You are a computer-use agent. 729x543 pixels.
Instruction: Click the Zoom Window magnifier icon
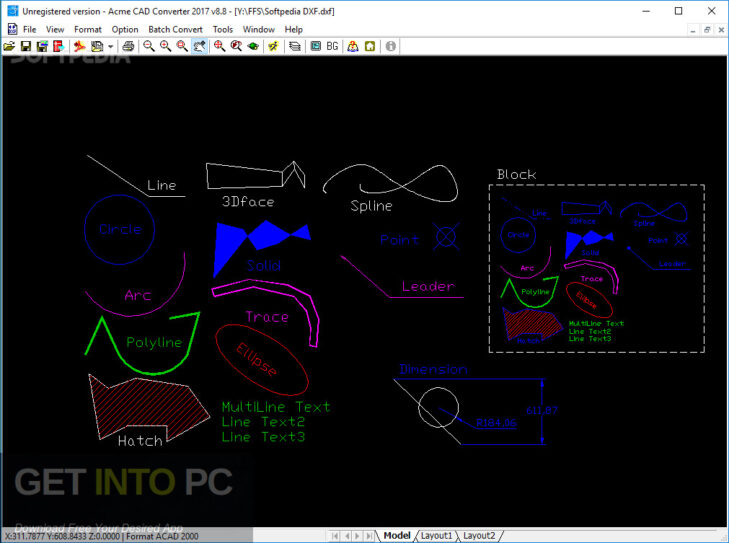(182, 46)
